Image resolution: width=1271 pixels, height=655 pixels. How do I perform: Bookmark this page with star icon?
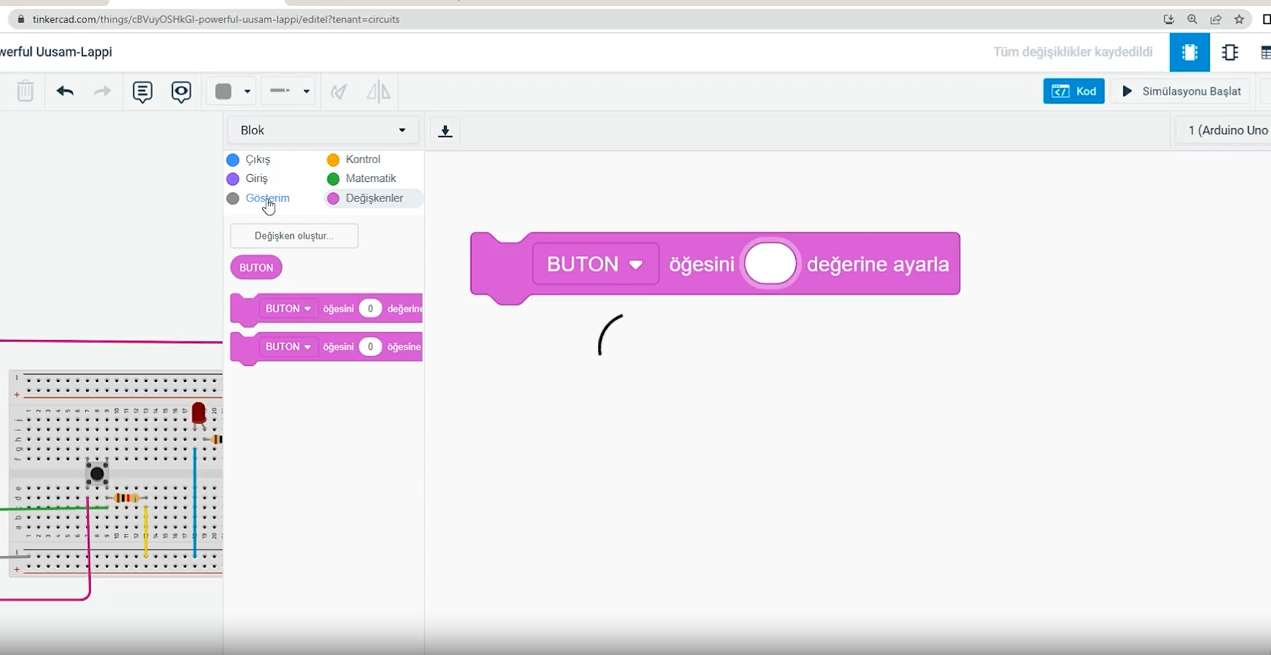[1239, 19]
